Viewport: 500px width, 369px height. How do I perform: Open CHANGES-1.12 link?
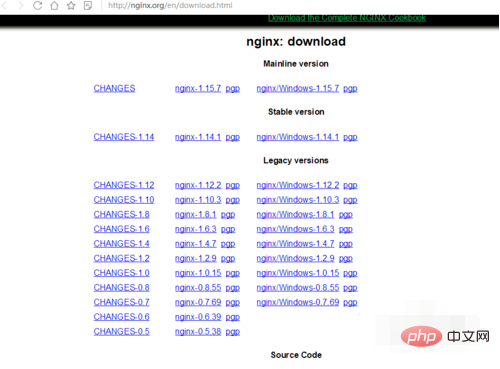pyautogui.click(x=124, y=185)
